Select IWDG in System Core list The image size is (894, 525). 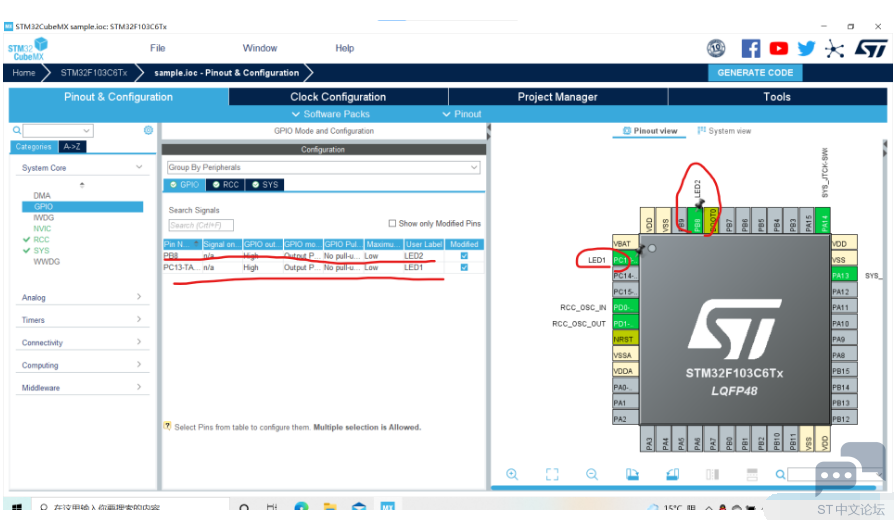pos(43,218)
